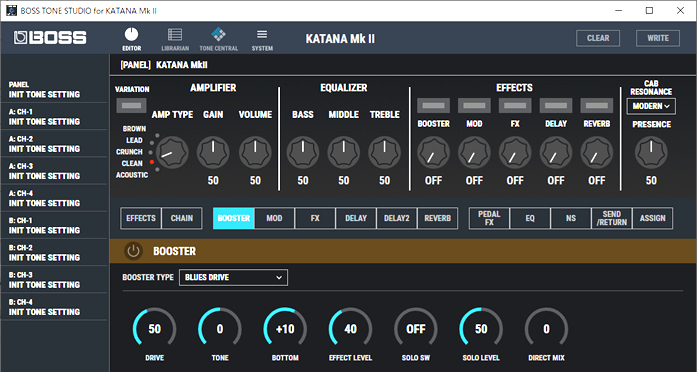Select the A: CH-3 preset
This screenshot has height=372, width=697.
click(54, 171)
